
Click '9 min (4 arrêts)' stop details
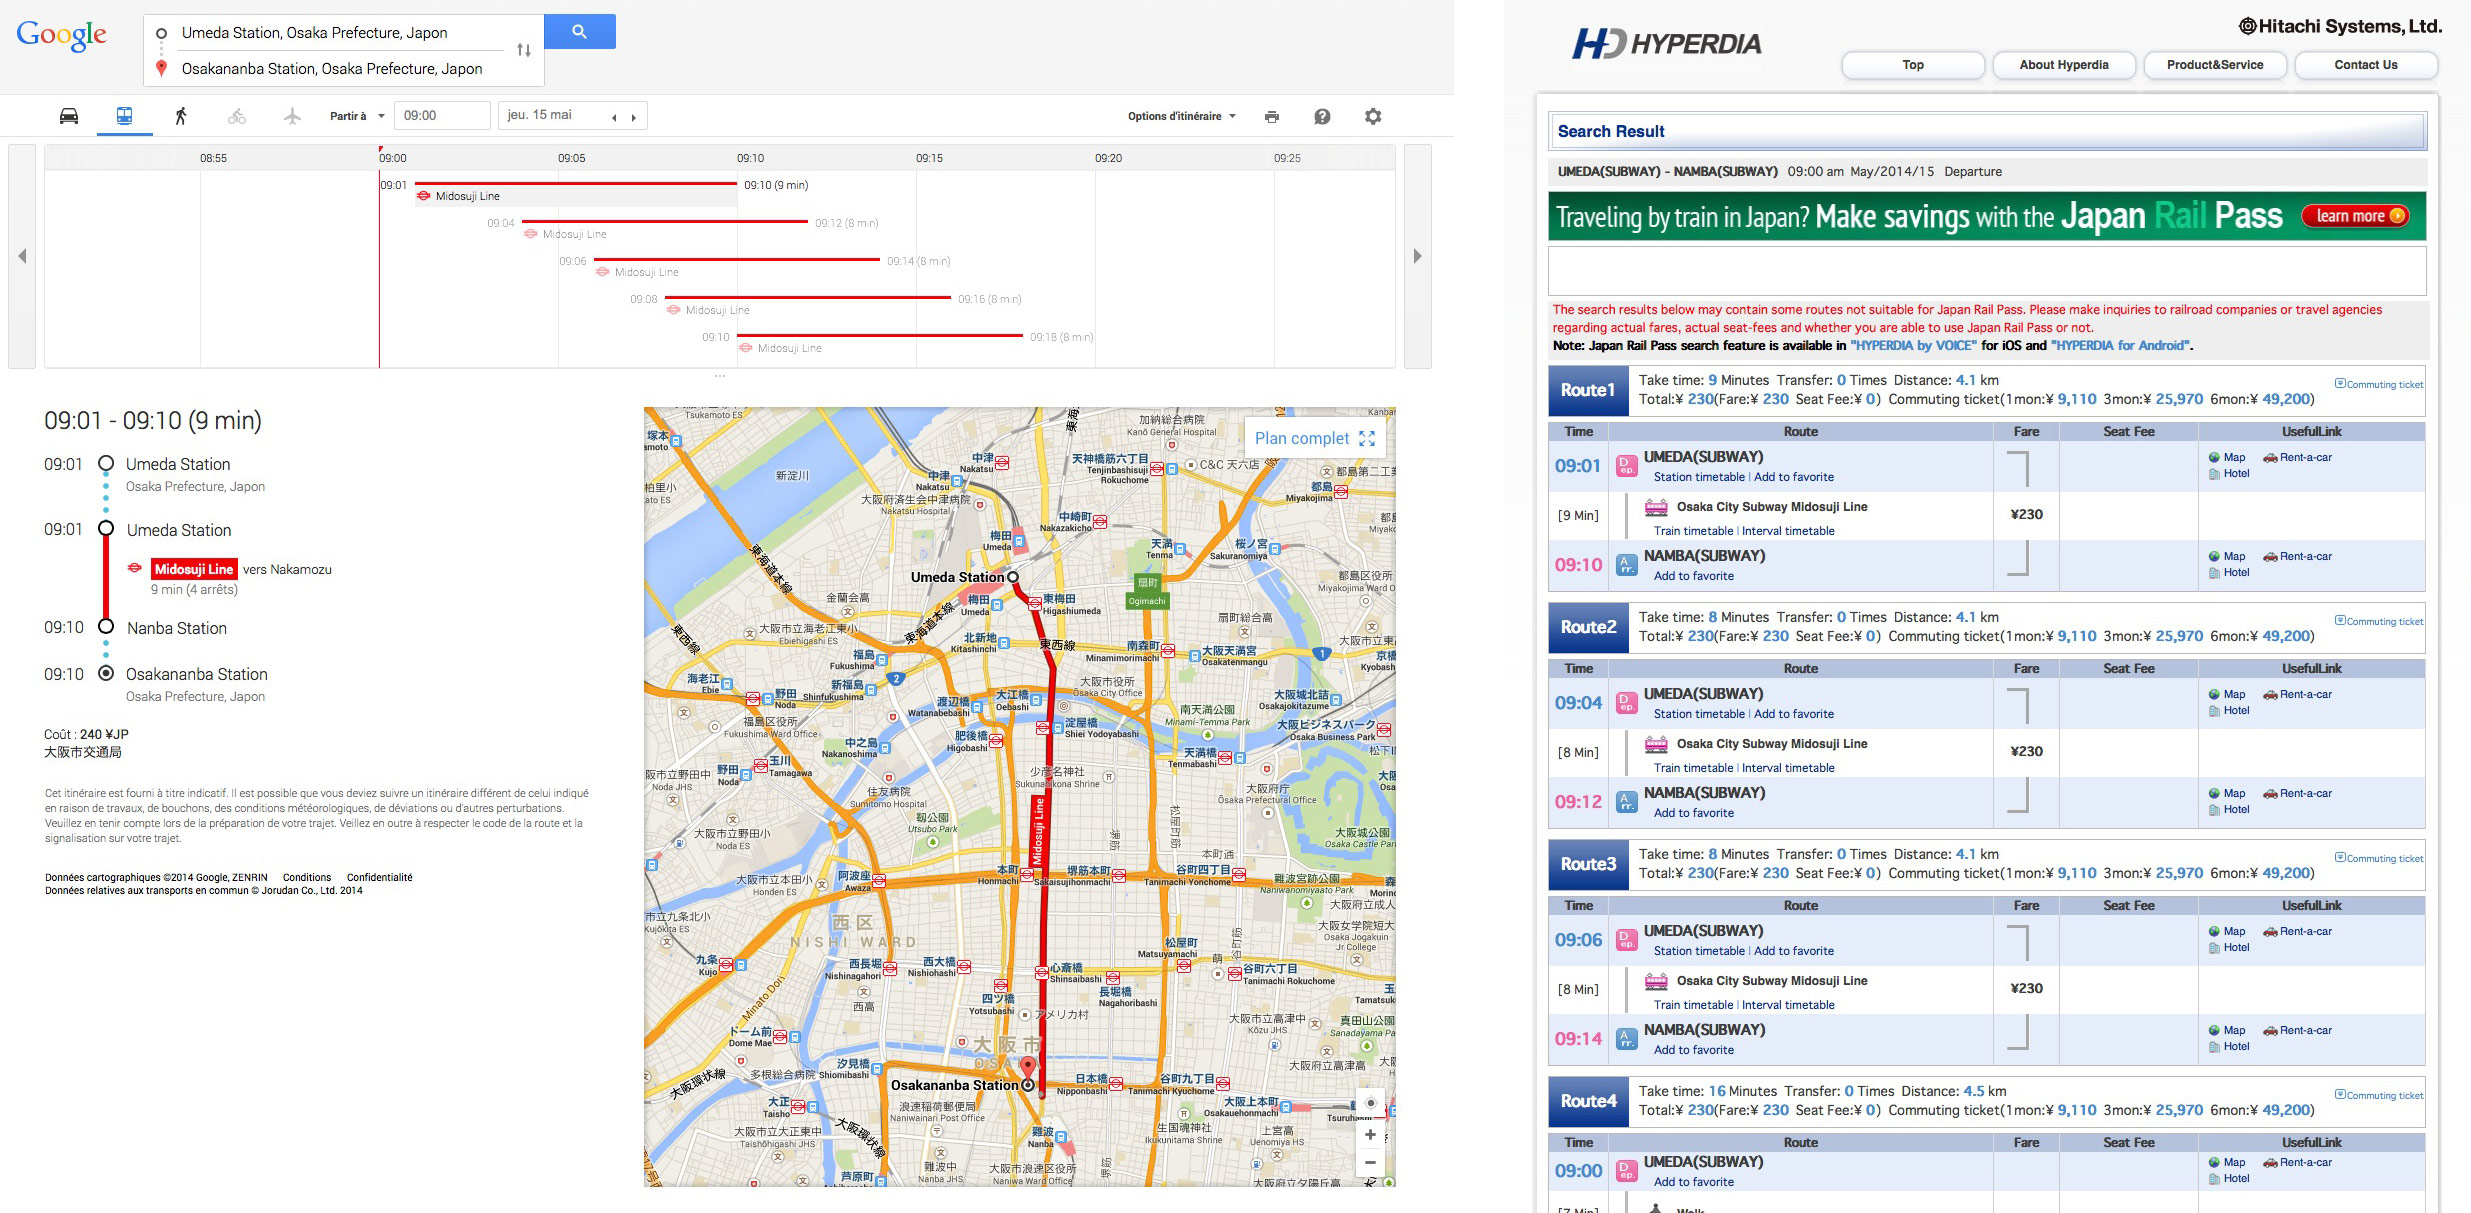coord(194,590)
